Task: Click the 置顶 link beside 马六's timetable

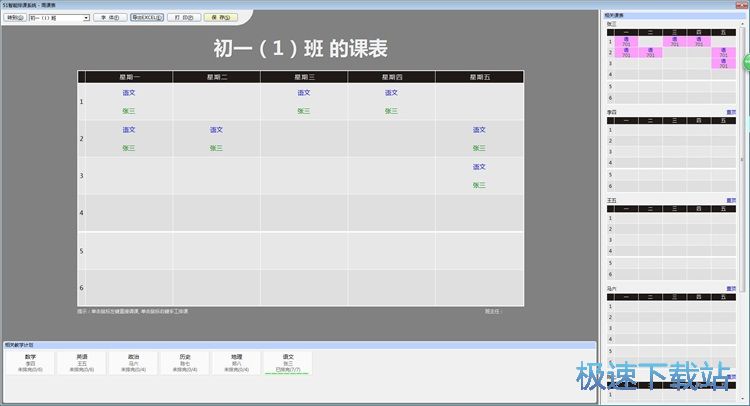Action: pos(731,289)
